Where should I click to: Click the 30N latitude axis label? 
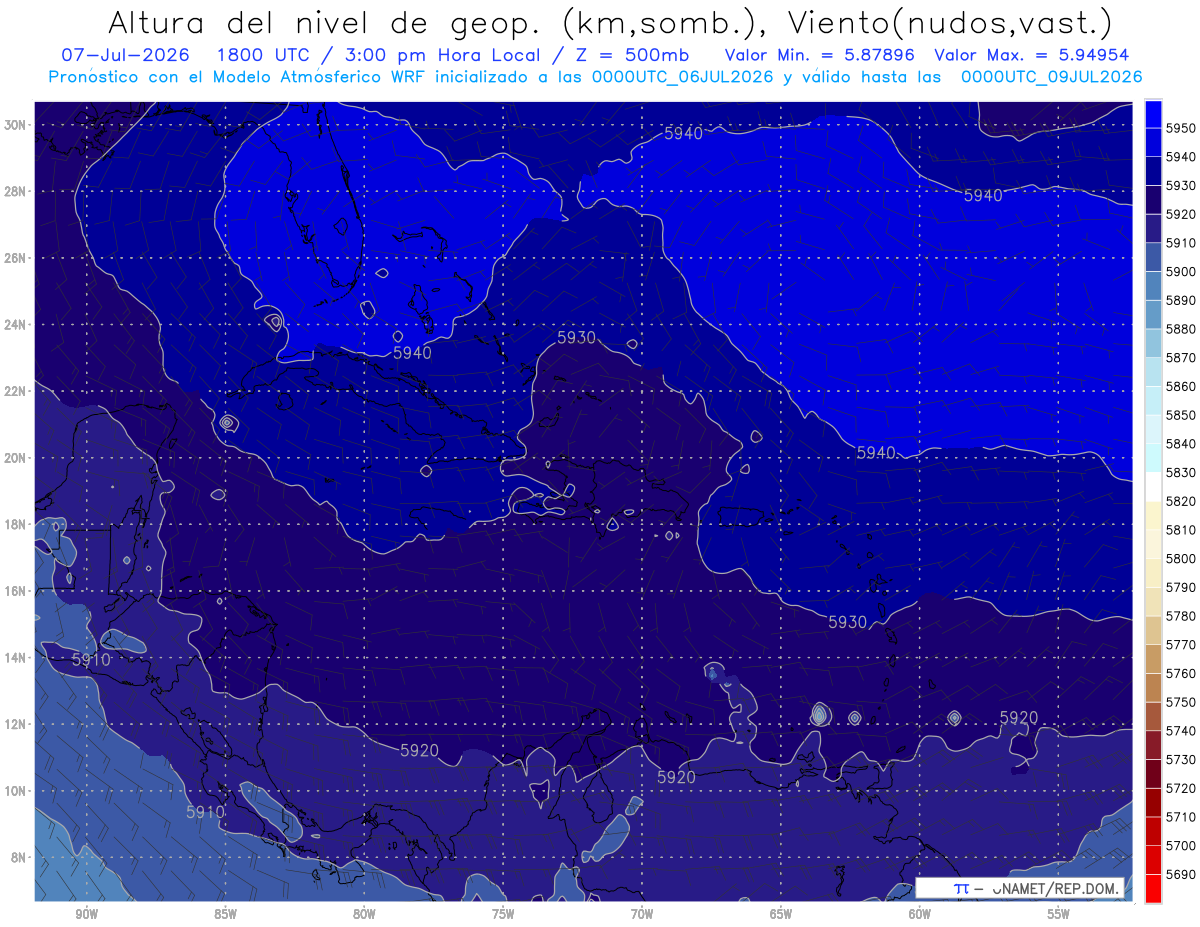pyautogui.click(x=14, y=125)
